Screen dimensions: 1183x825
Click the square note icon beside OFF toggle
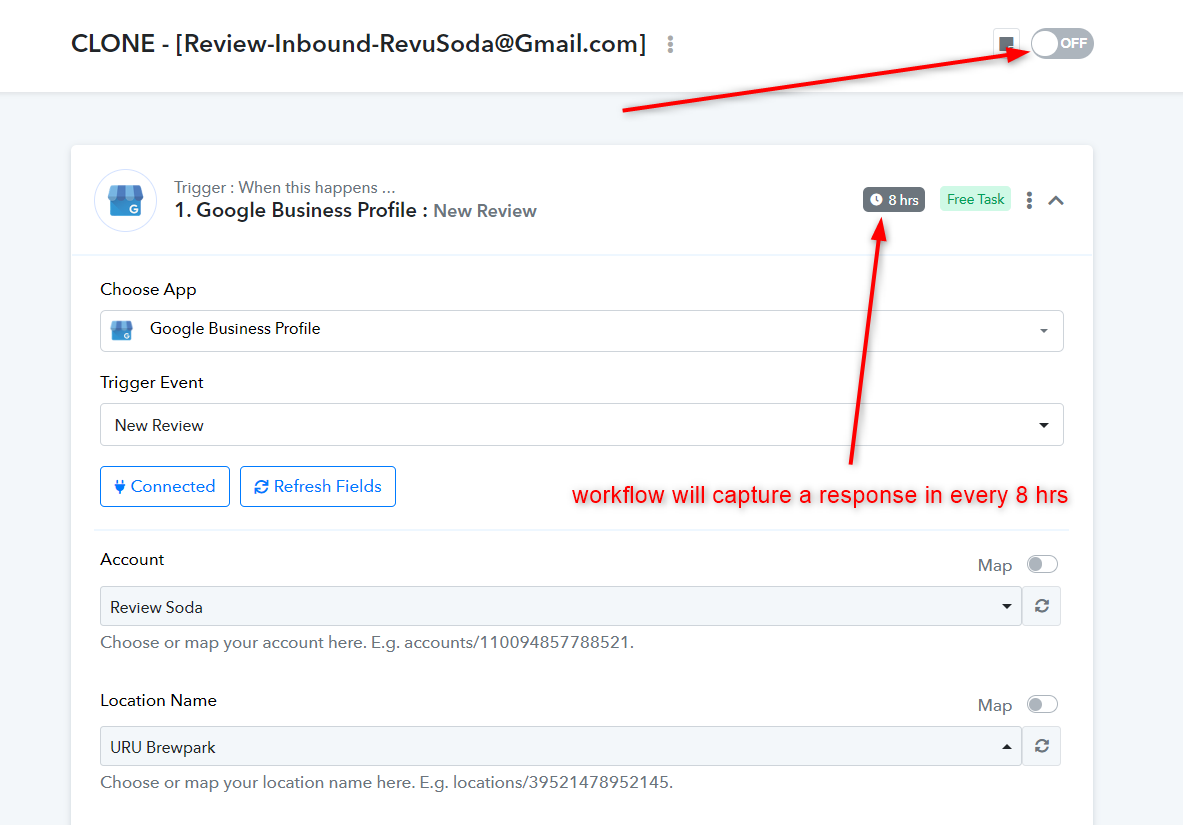coord(1006,44)
